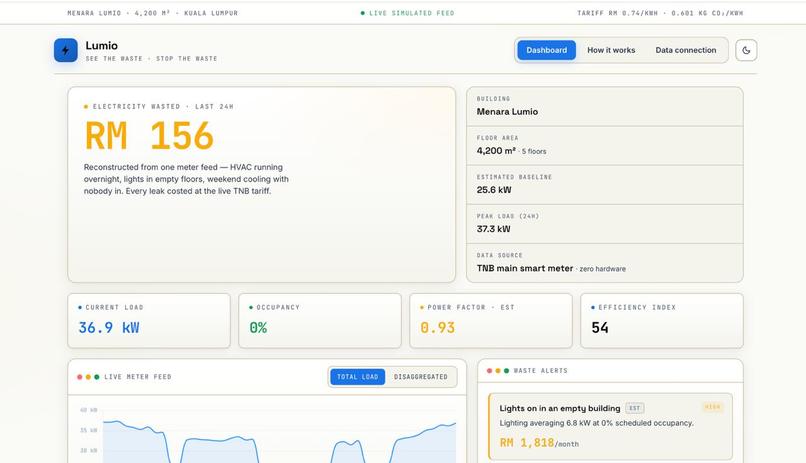806x463 pixels.
Task: Select the Efficiency Index value 54
Action: [600, 328]
